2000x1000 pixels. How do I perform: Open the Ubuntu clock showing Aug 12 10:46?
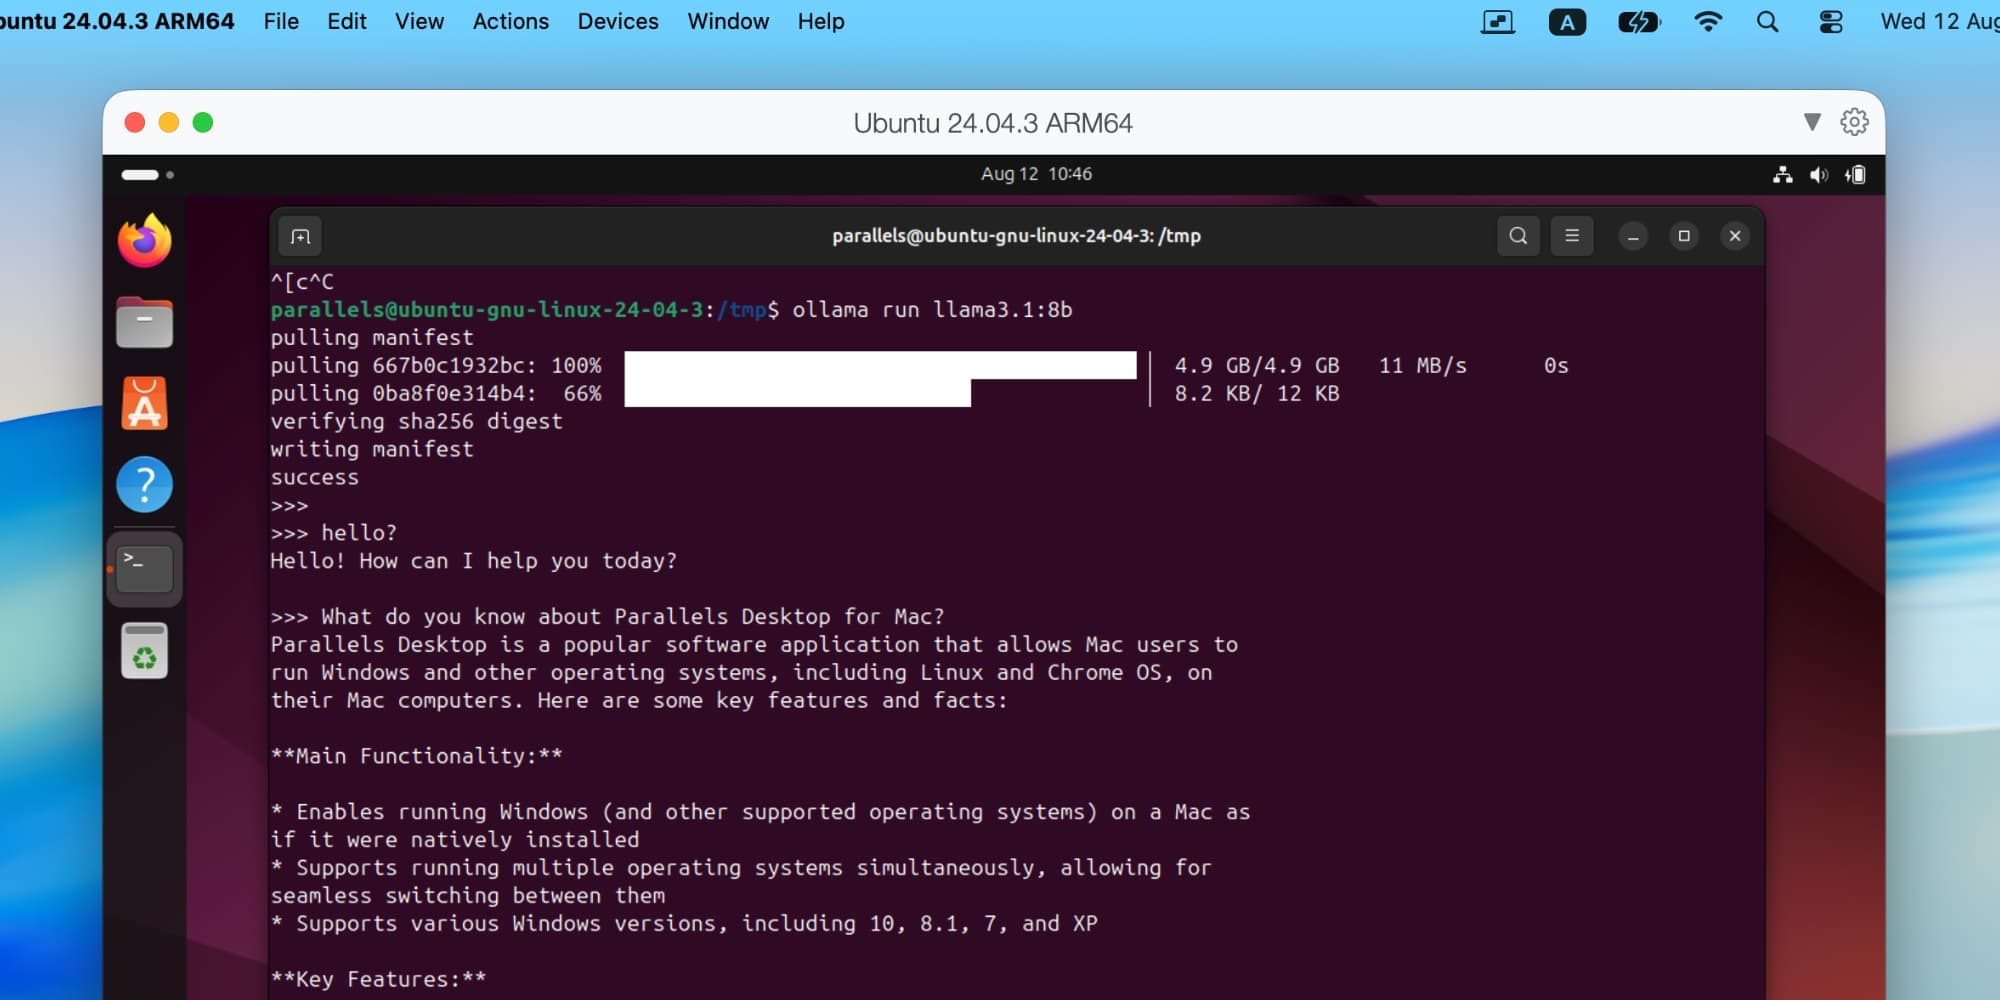tap(1036, 174)
